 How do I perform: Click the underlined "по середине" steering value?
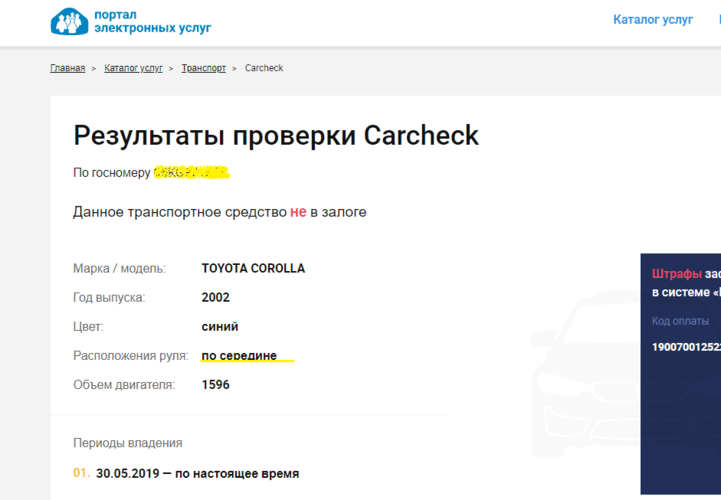click(239, 356)
